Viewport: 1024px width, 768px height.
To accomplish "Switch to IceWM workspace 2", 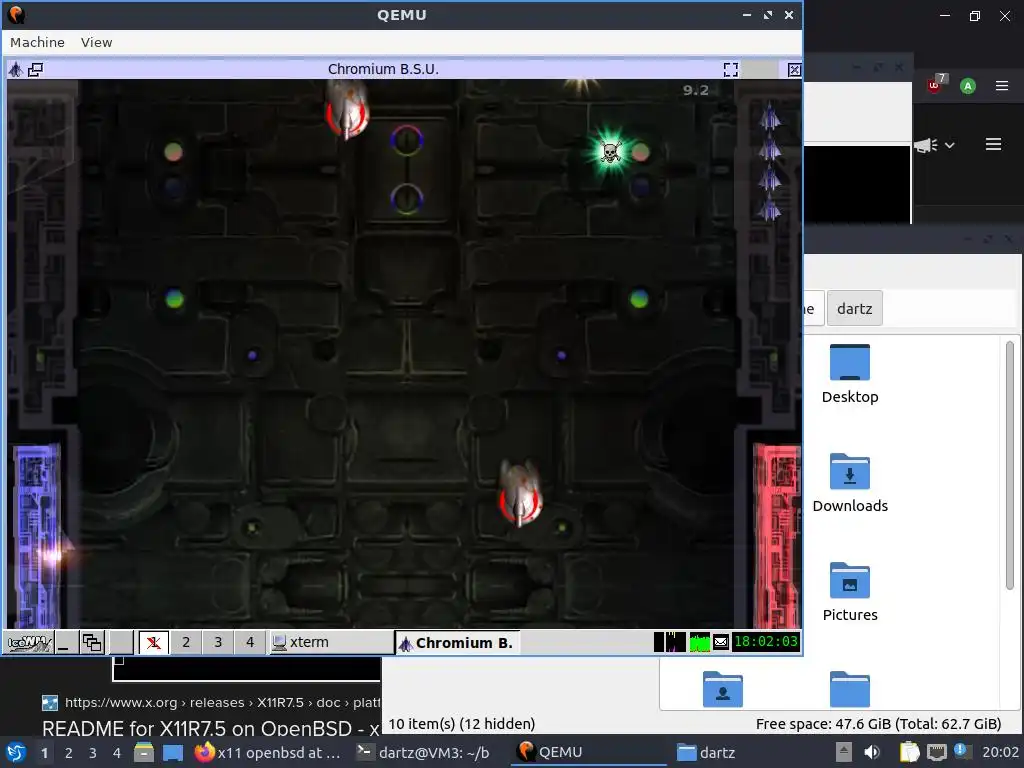I will tap(186, 643).
